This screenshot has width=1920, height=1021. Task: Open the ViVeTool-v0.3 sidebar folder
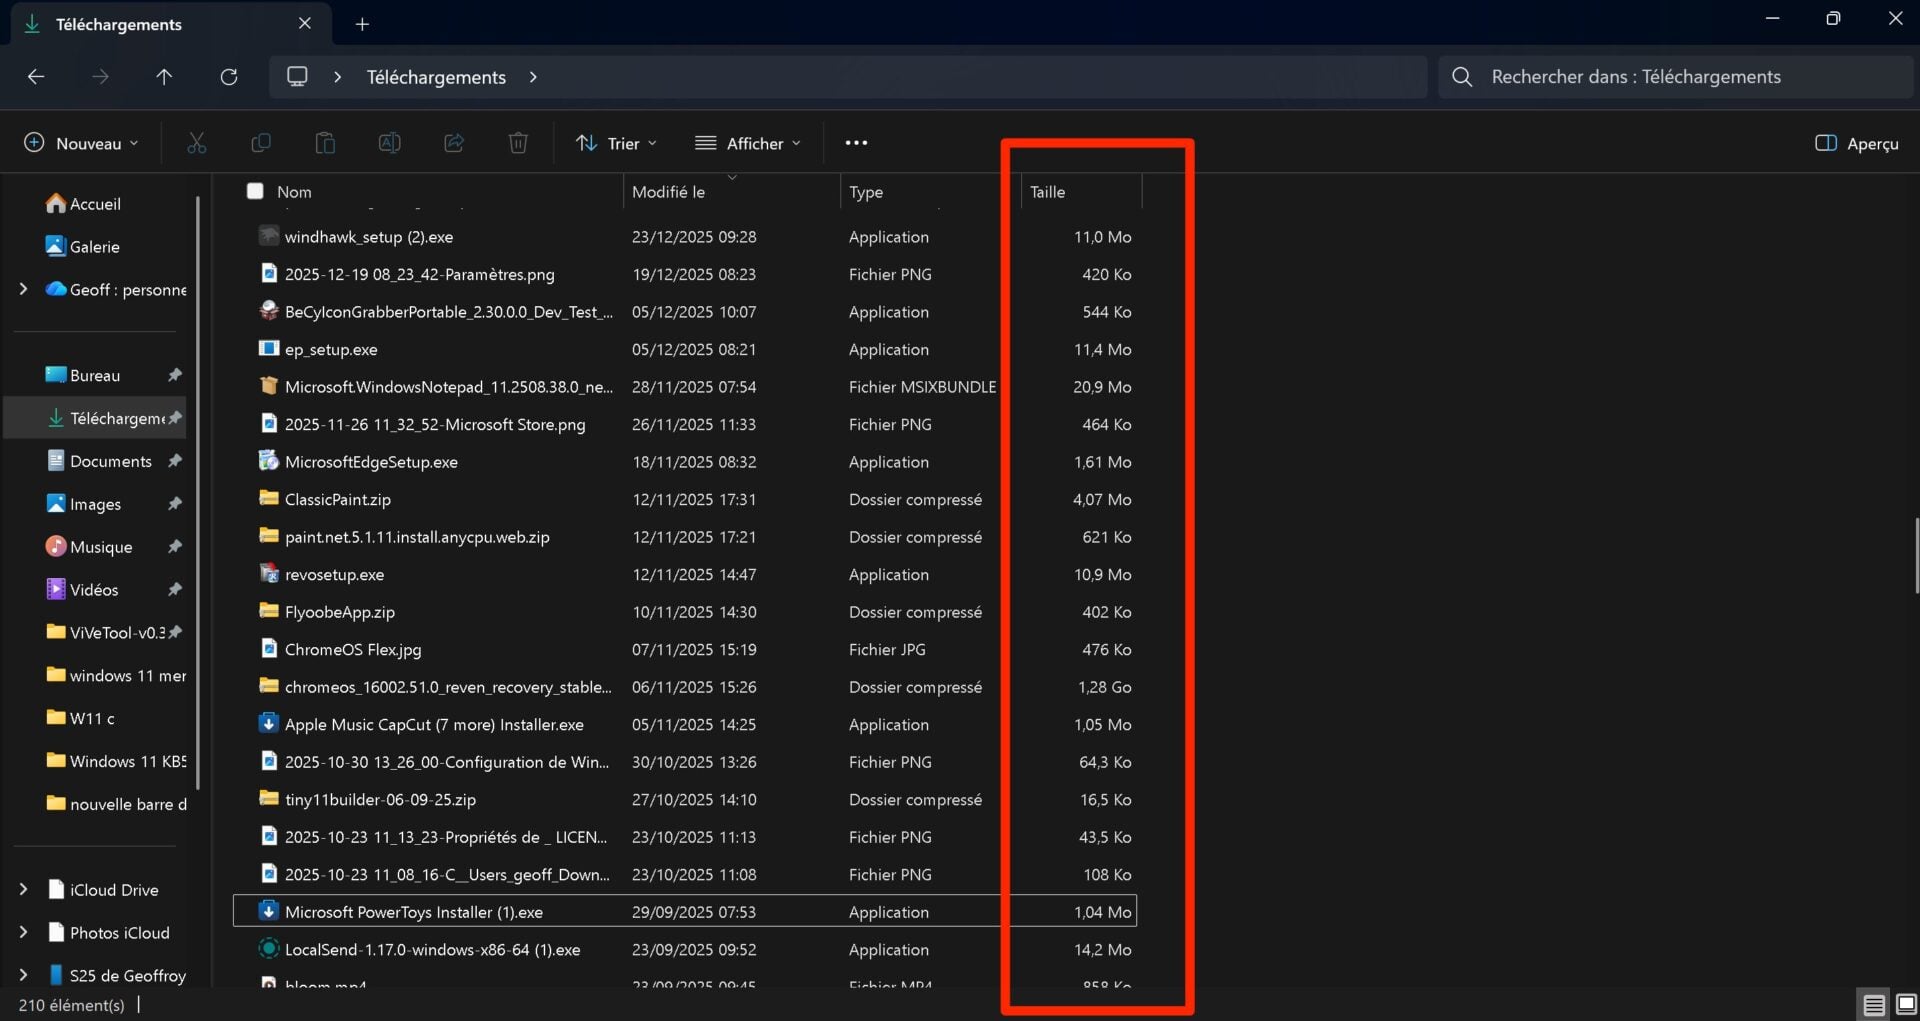(x=116, y=633)
